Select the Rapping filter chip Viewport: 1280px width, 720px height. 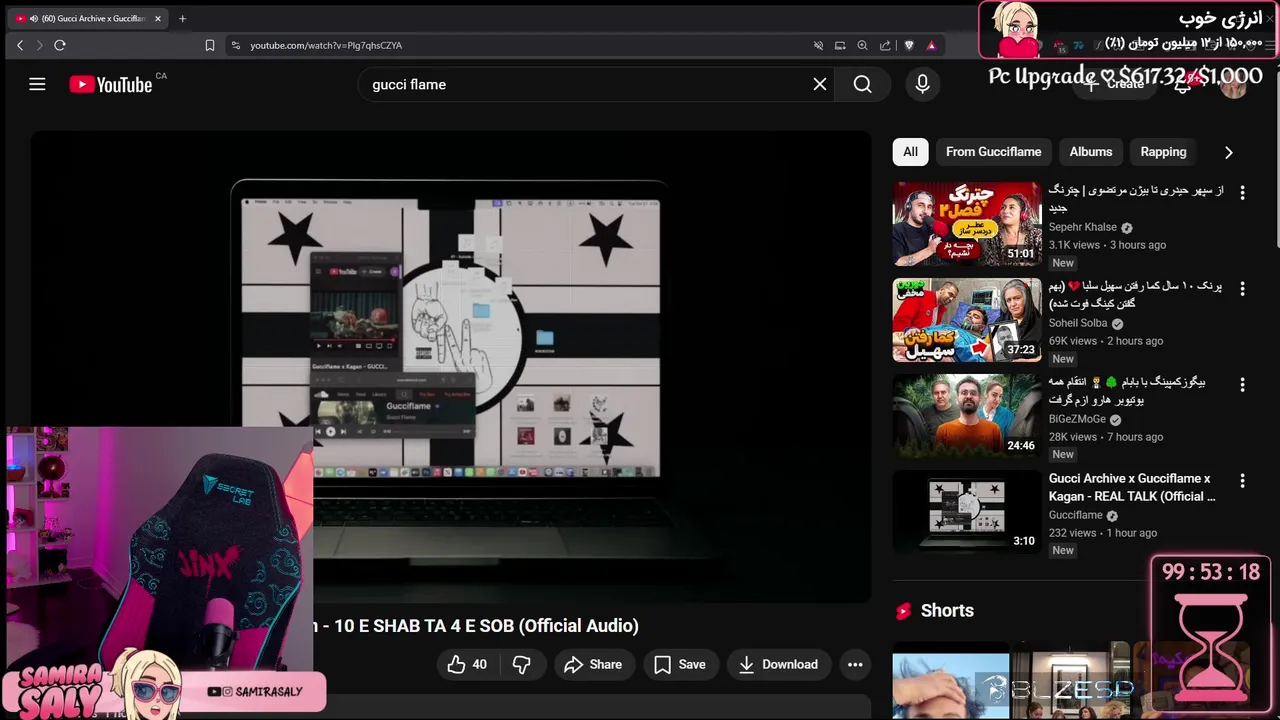[x=1163, y=152]
